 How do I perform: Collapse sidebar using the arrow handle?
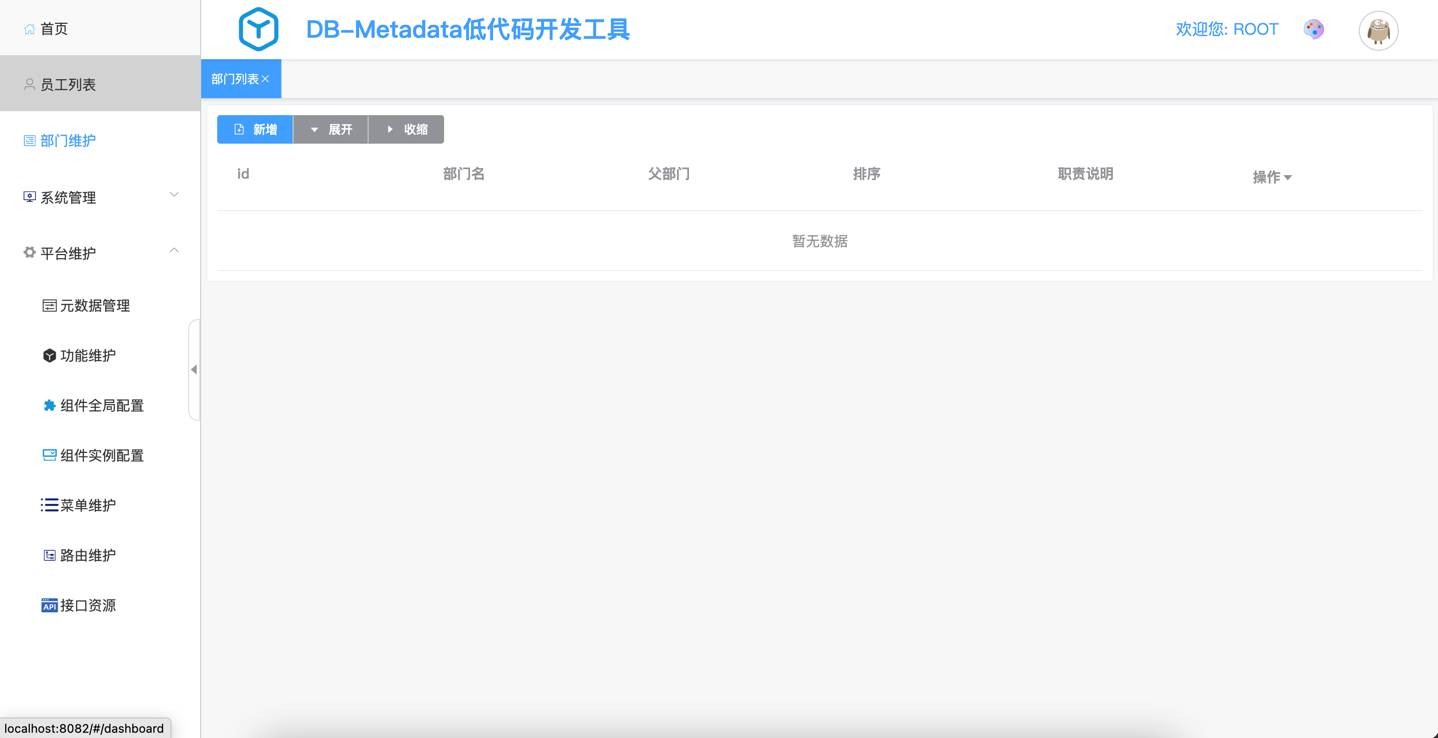194,370
